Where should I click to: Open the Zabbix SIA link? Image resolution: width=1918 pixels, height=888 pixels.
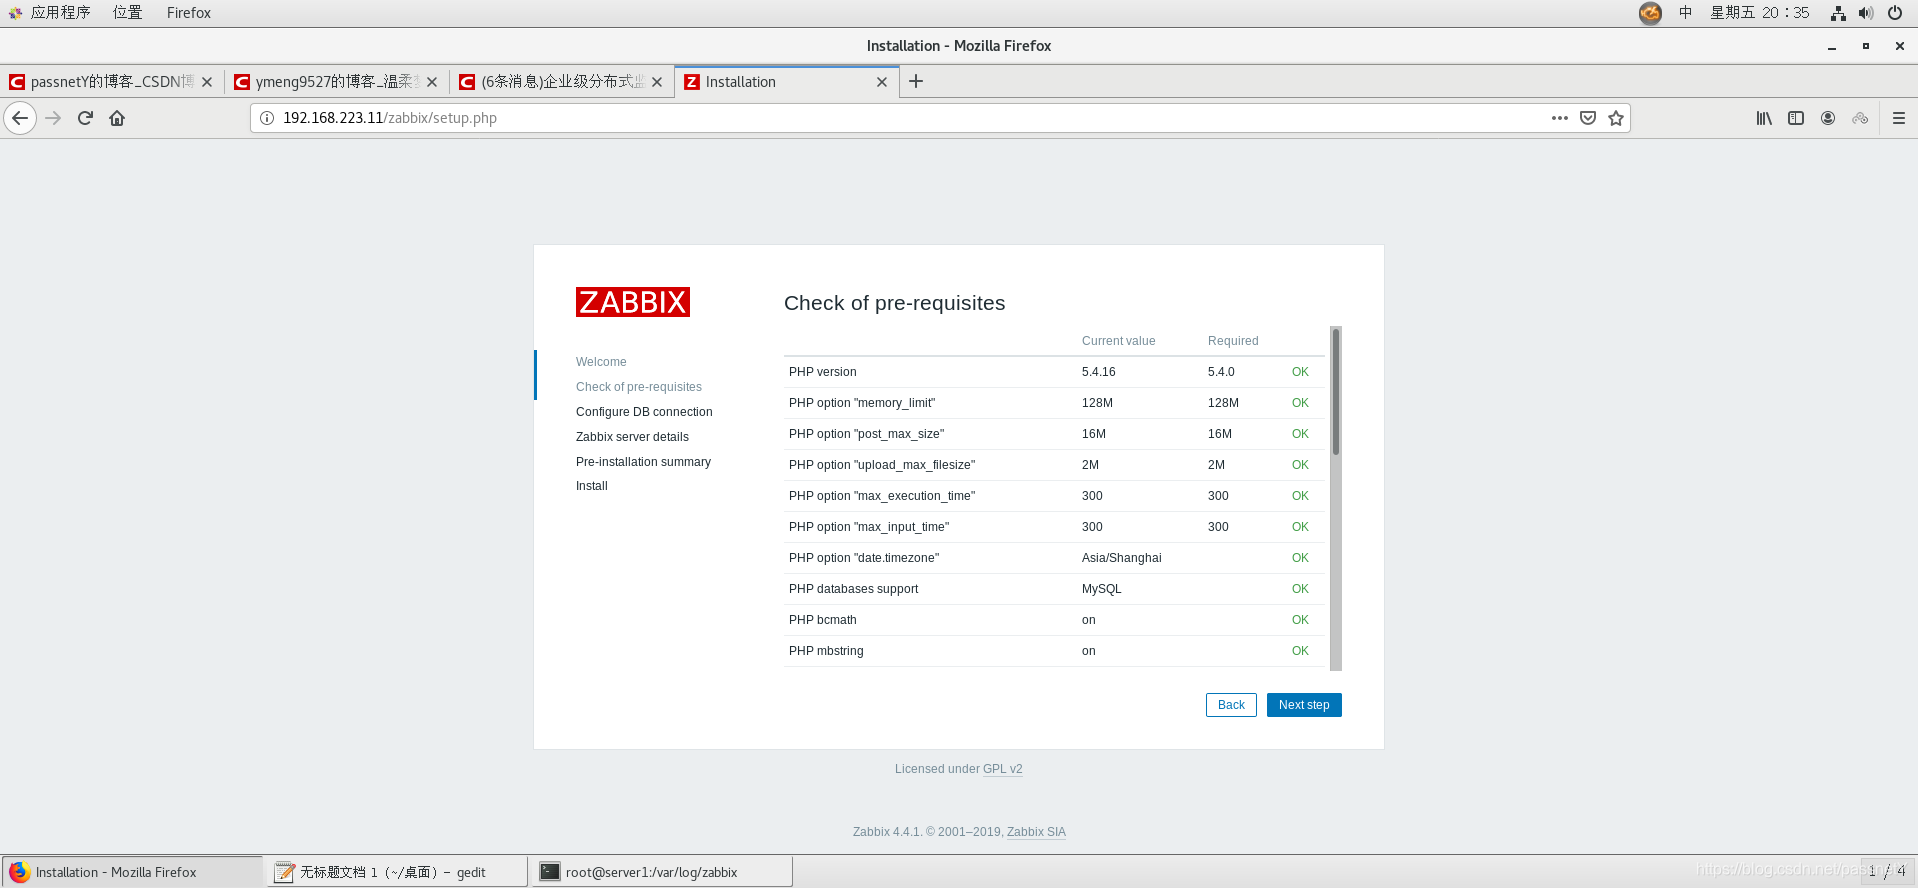pyautogui.click(x=1036, y=832)
